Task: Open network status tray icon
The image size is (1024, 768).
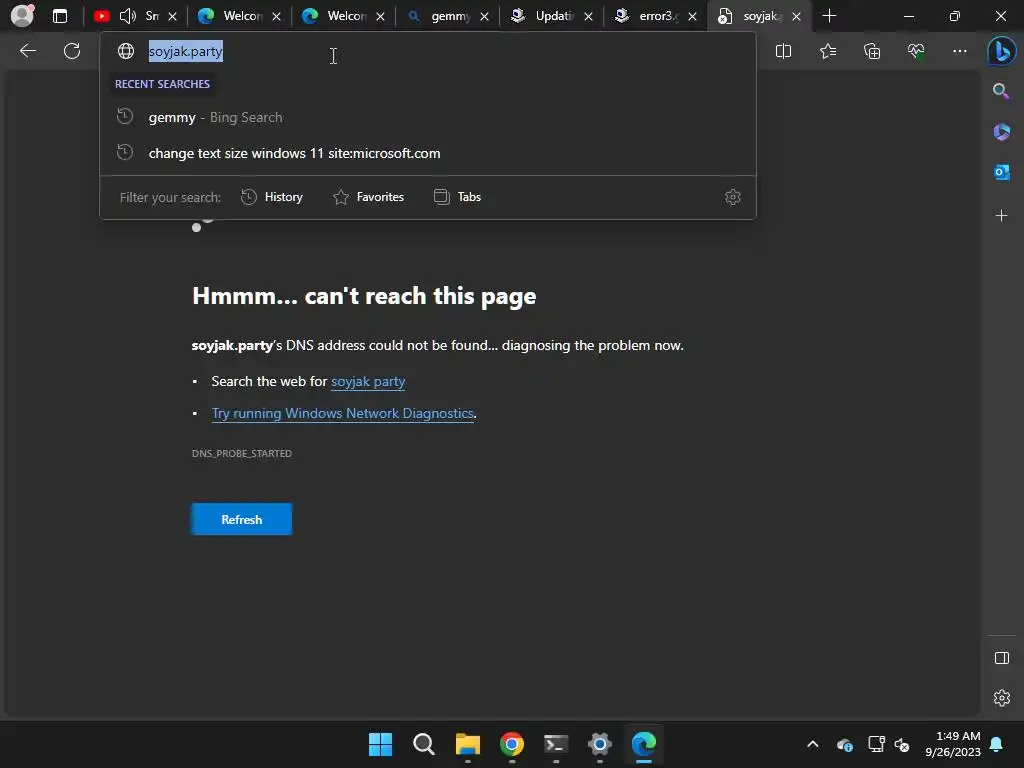Action: point(876,744)
